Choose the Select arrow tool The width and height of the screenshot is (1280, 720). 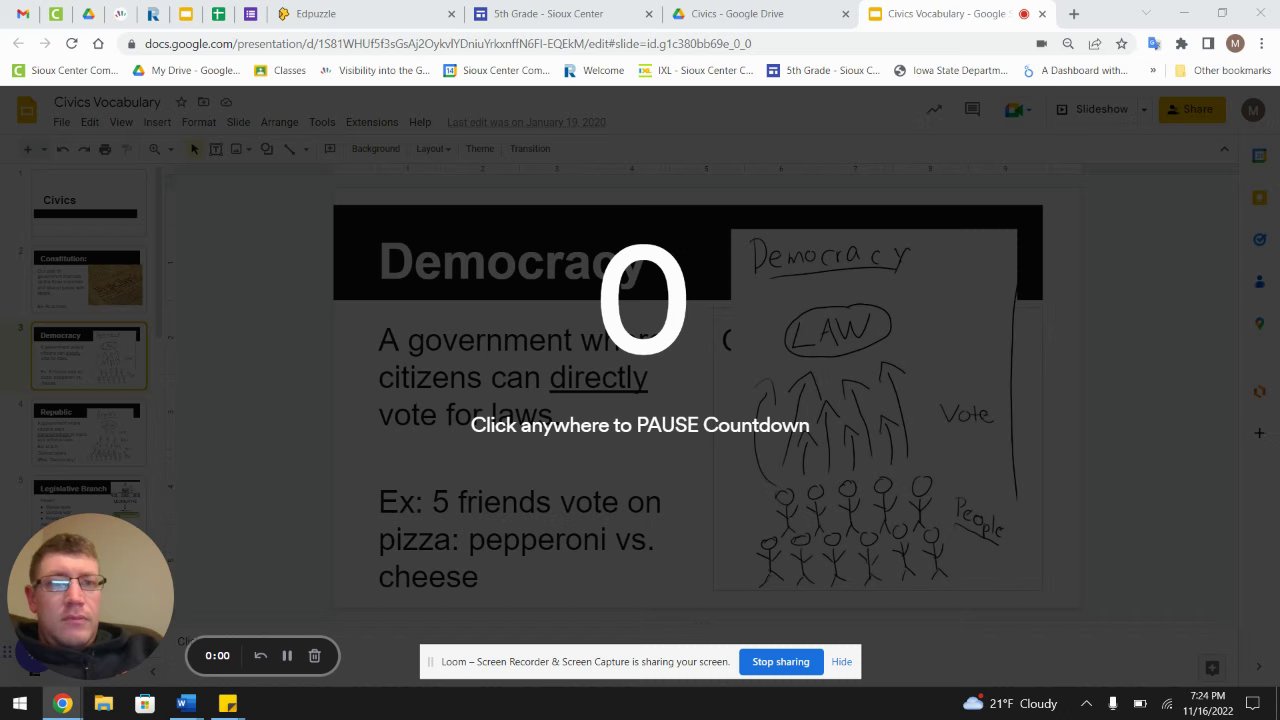(x=195, y=149)
